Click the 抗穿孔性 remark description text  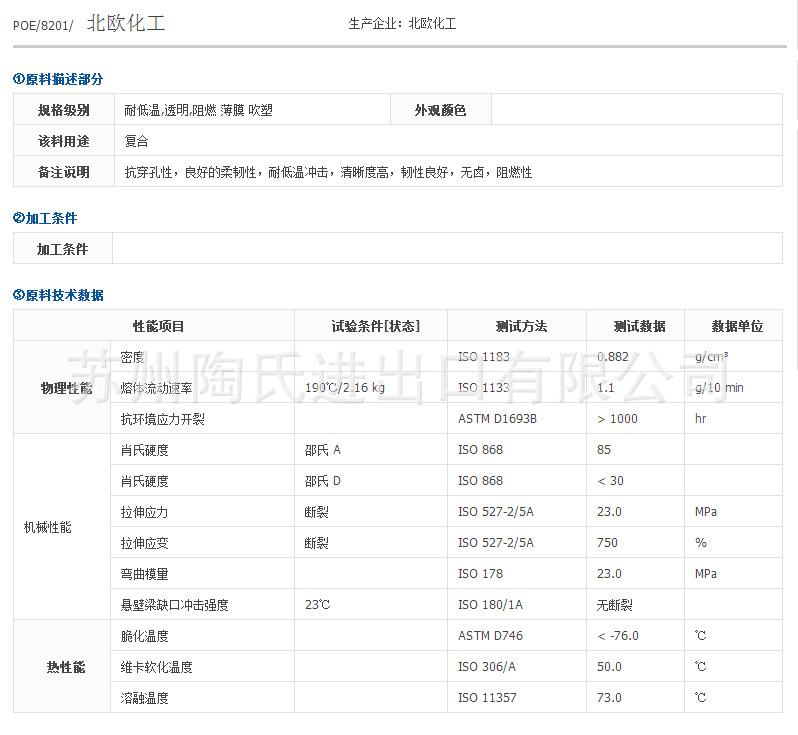pos(328,173)
